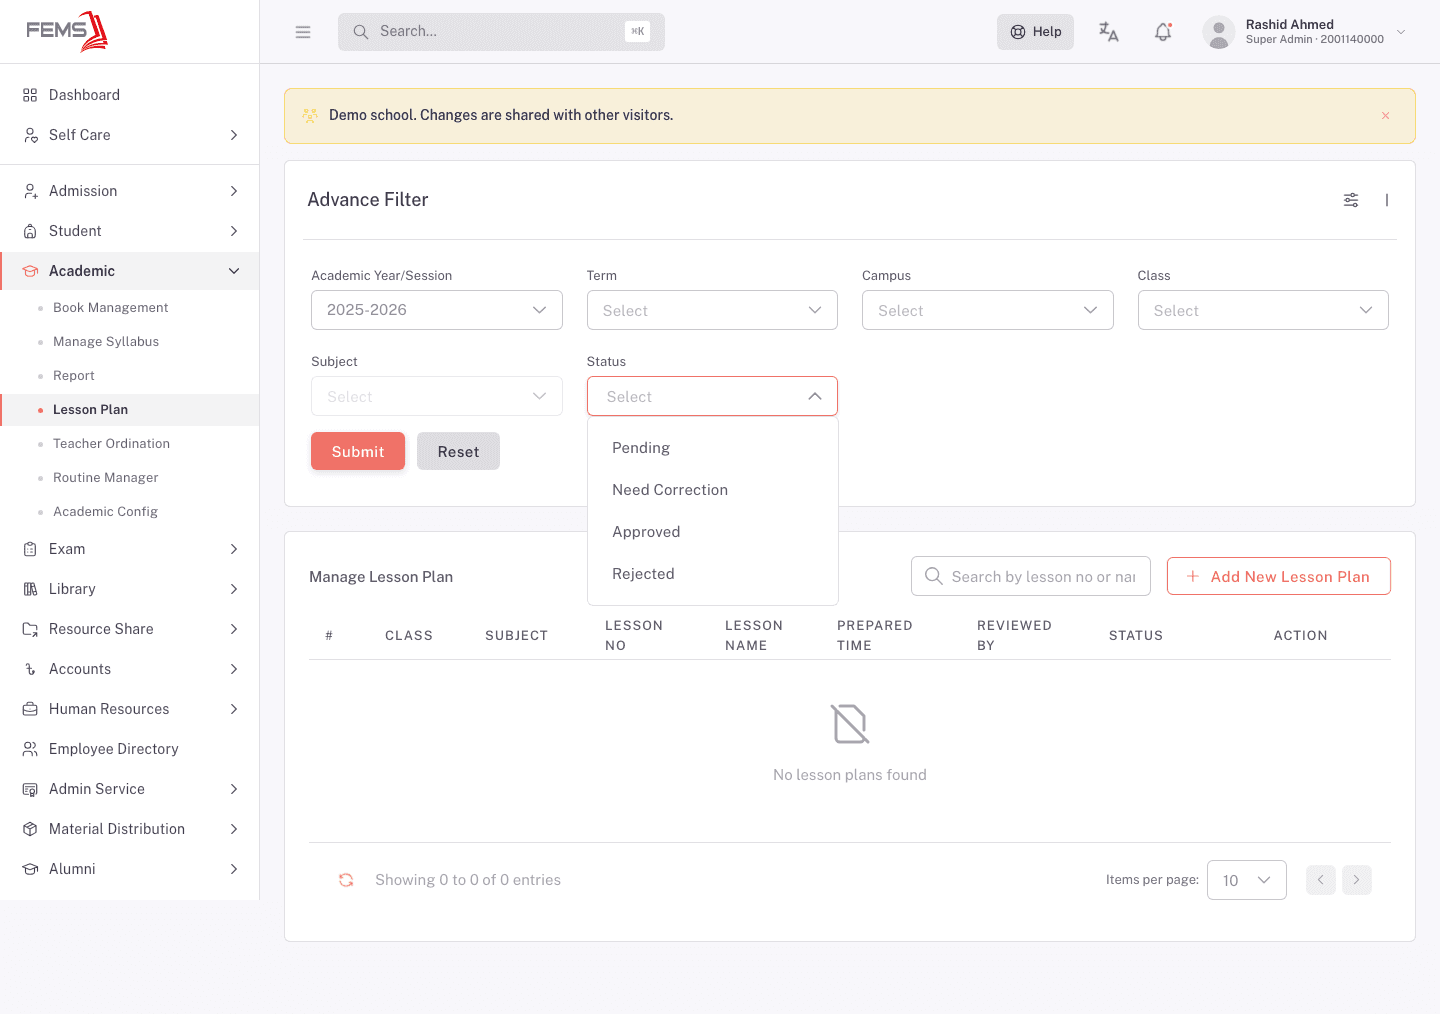Open Academic Year/Session dropdown
The height and width of the screenshot is (1014, 1440).
coord(437,310)
